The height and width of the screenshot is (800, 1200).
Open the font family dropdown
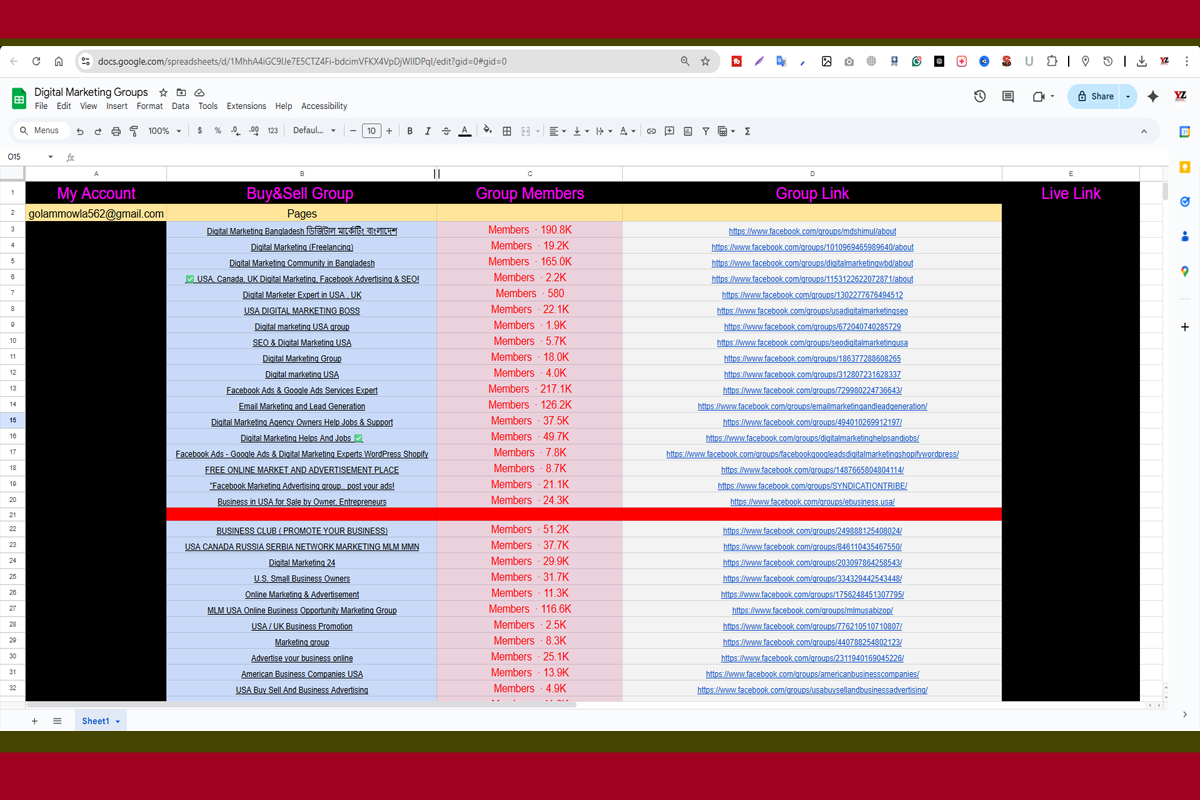[314, 131]
